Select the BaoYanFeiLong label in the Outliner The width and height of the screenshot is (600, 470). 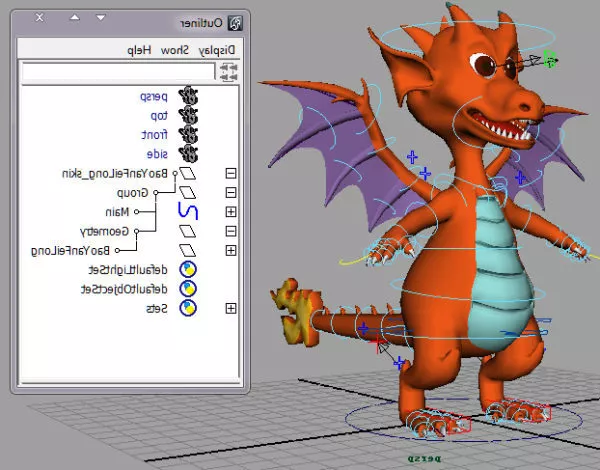[x=70, y=251]
